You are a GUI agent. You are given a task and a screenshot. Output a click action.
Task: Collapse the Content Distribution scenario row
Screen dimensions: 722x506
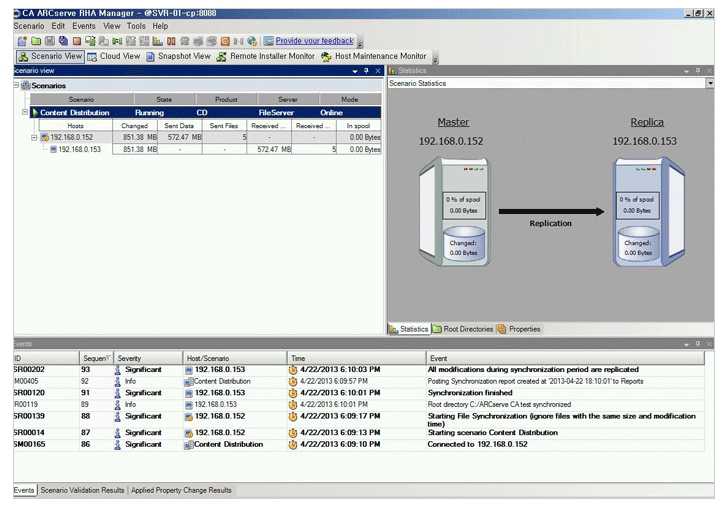(x=25, y=112)
